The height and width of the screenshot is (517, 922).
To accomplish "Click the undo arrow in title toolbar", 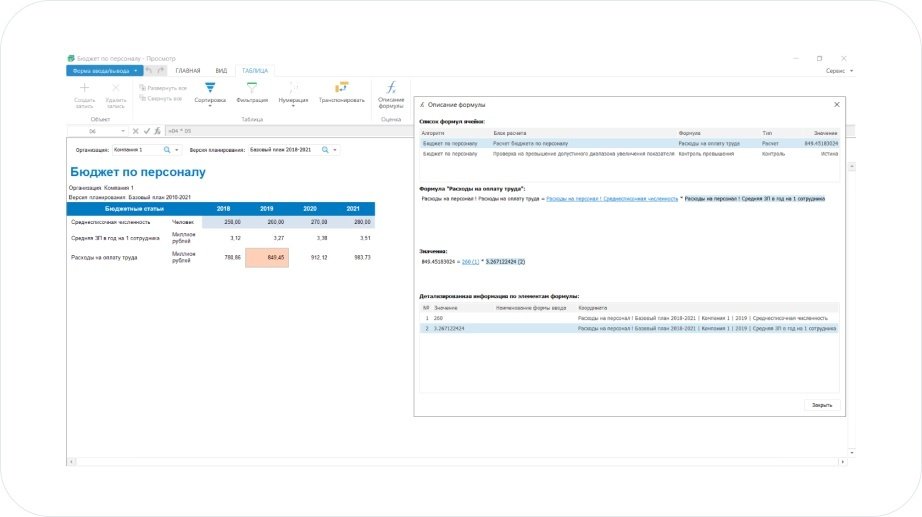I will [149, 71].
